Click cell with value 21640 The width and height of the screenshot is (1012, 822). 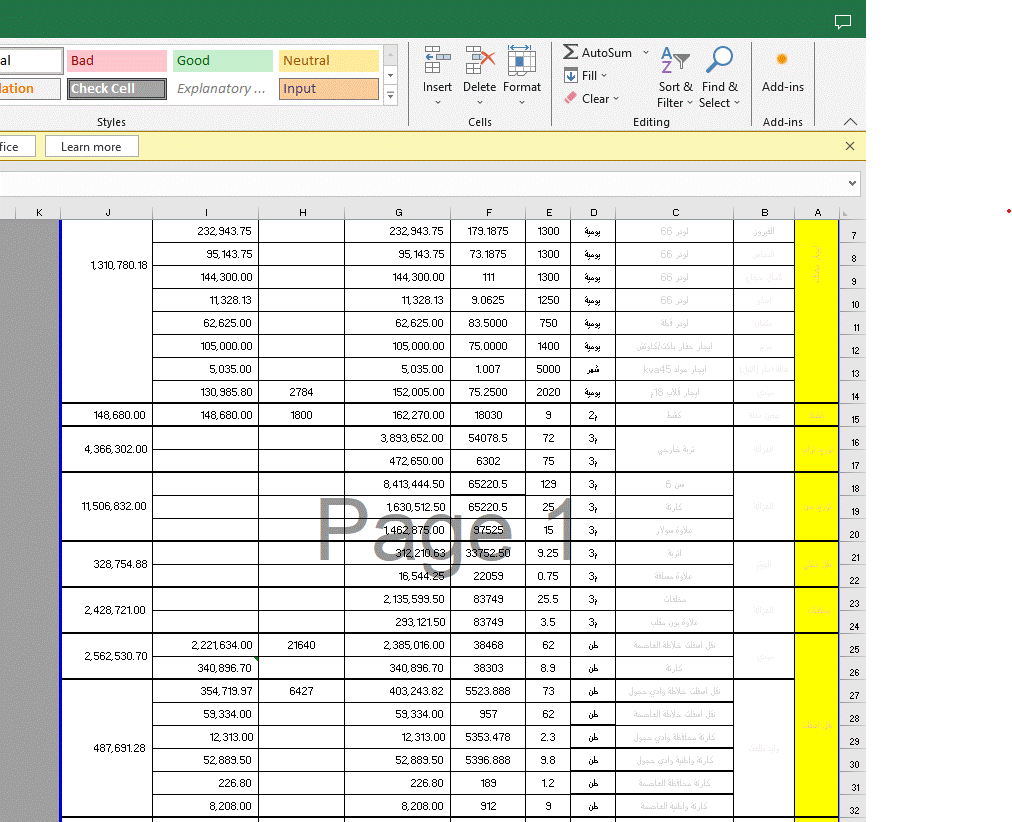point(301,645)
